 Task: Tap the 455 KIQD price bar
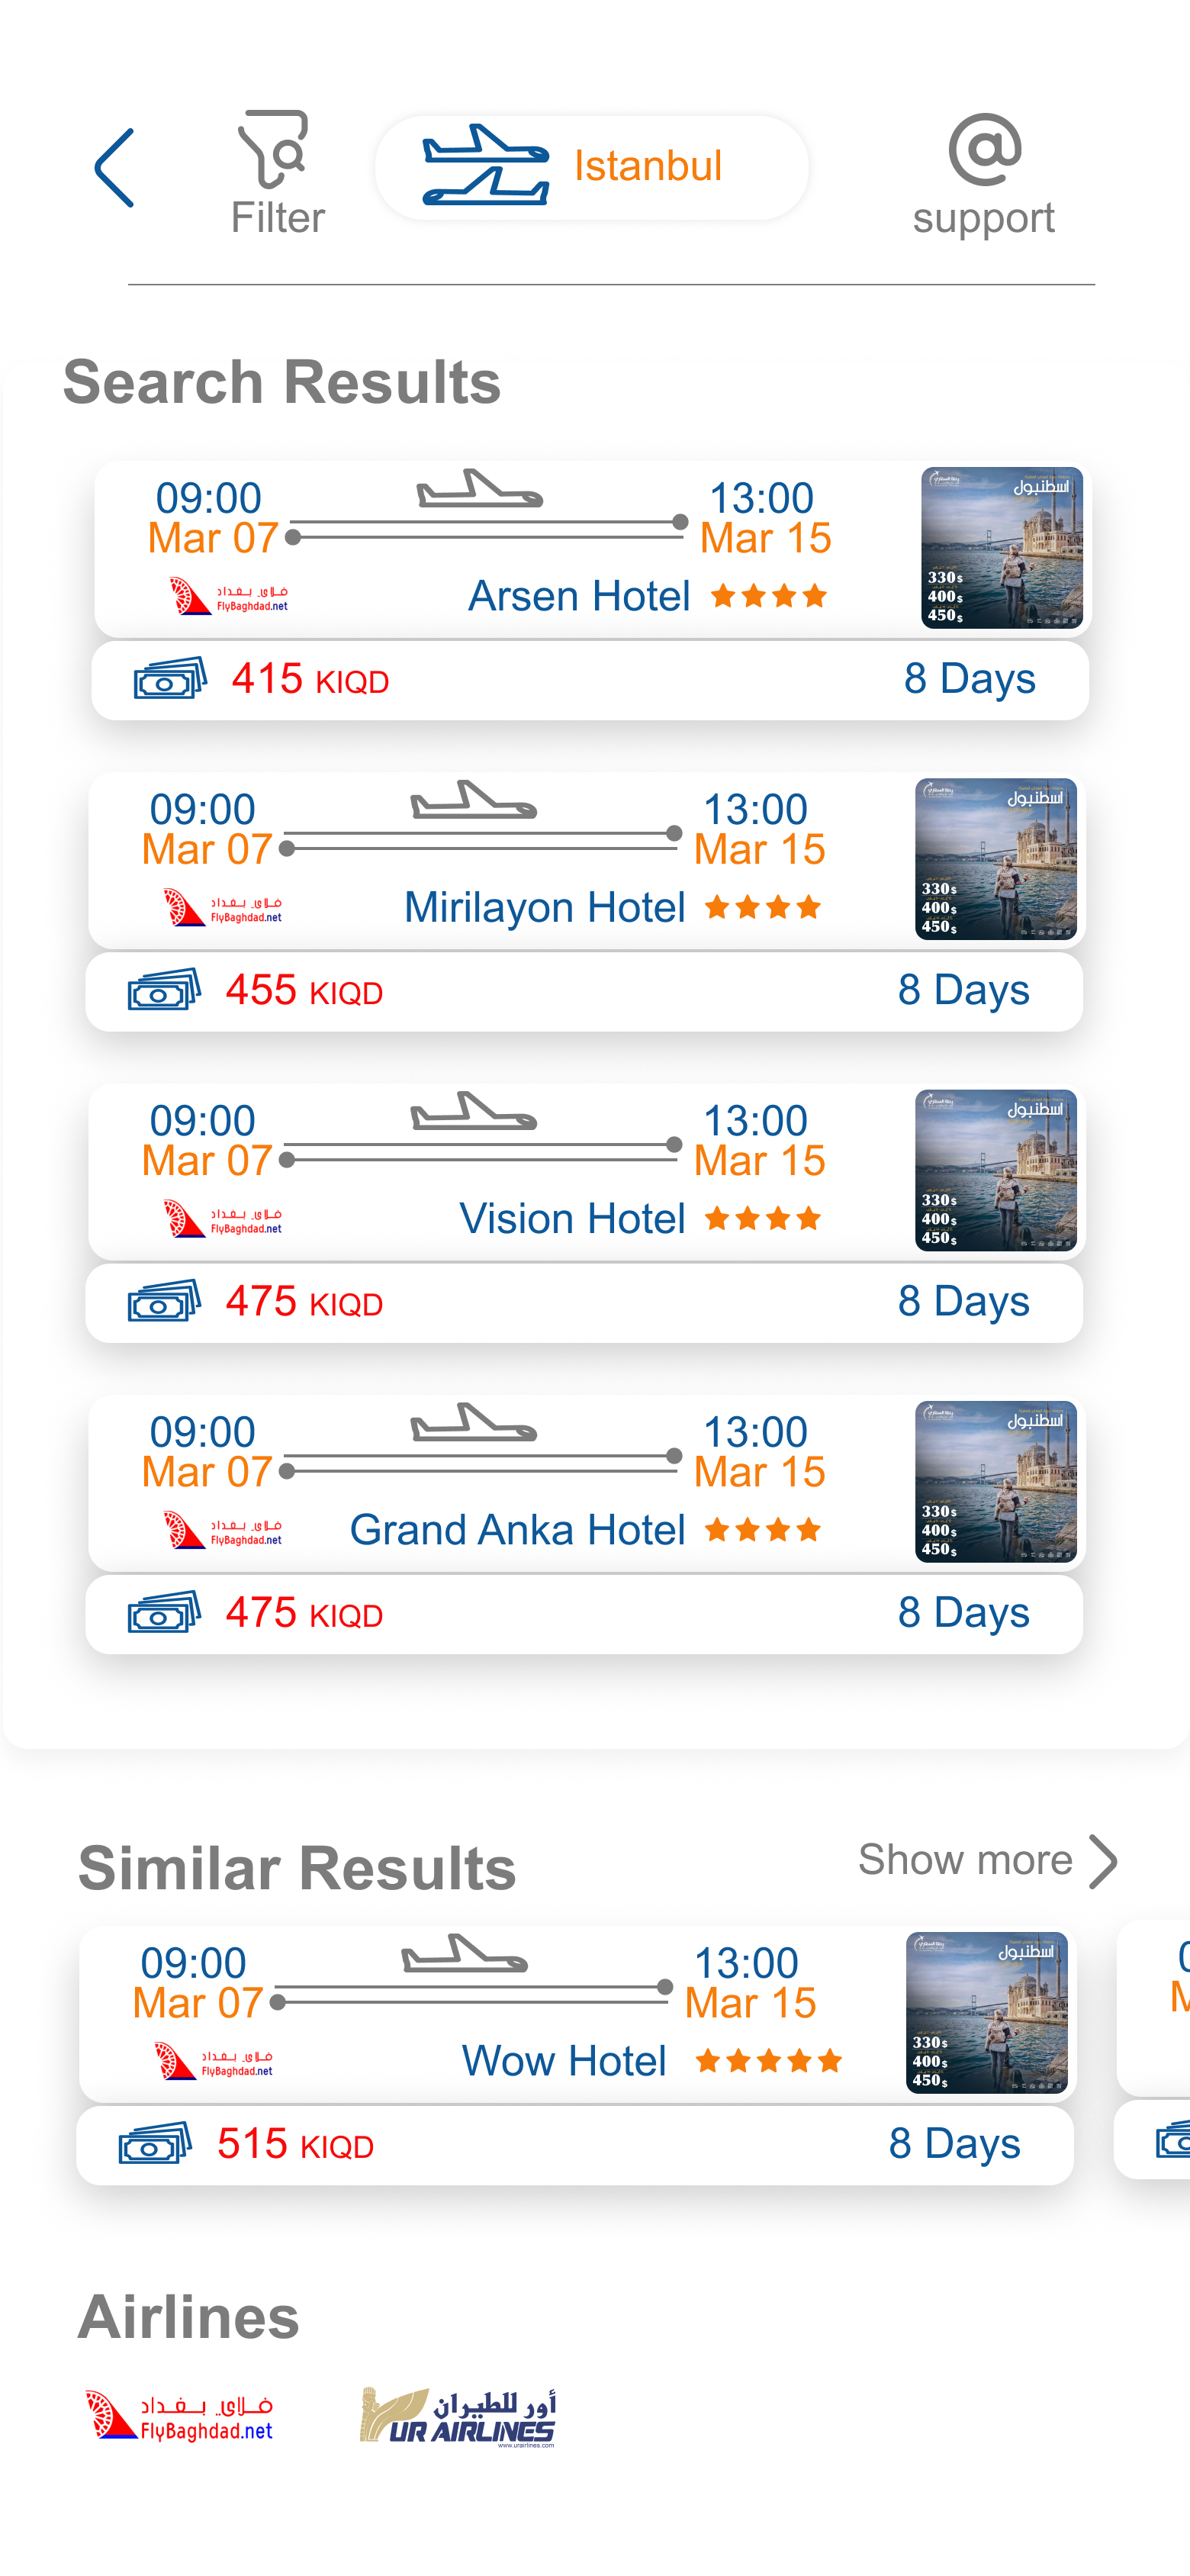pyautogui.click(x=584, y=991)
